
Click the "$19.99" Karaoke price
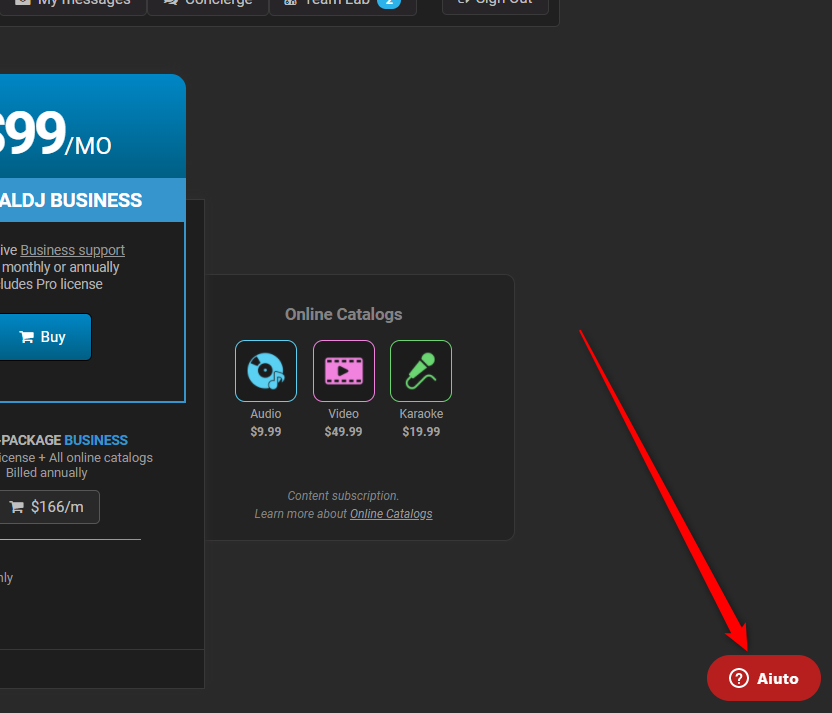421,431
